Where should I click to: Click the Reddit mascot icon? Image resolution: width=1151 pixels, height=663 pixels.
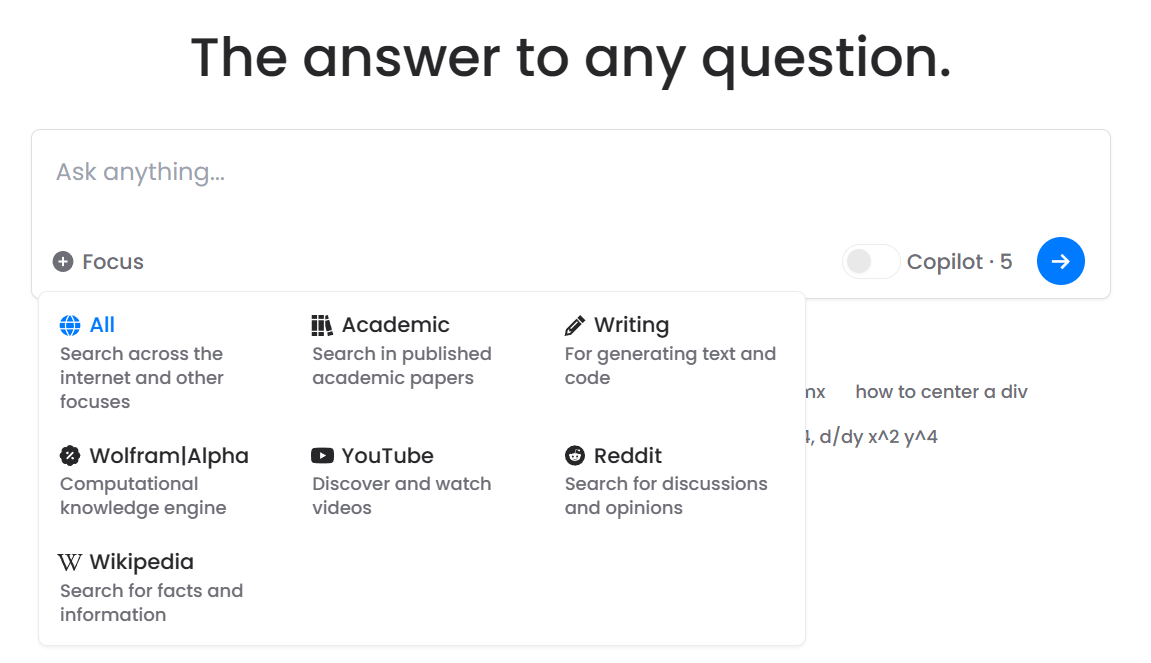coord(575,456)
